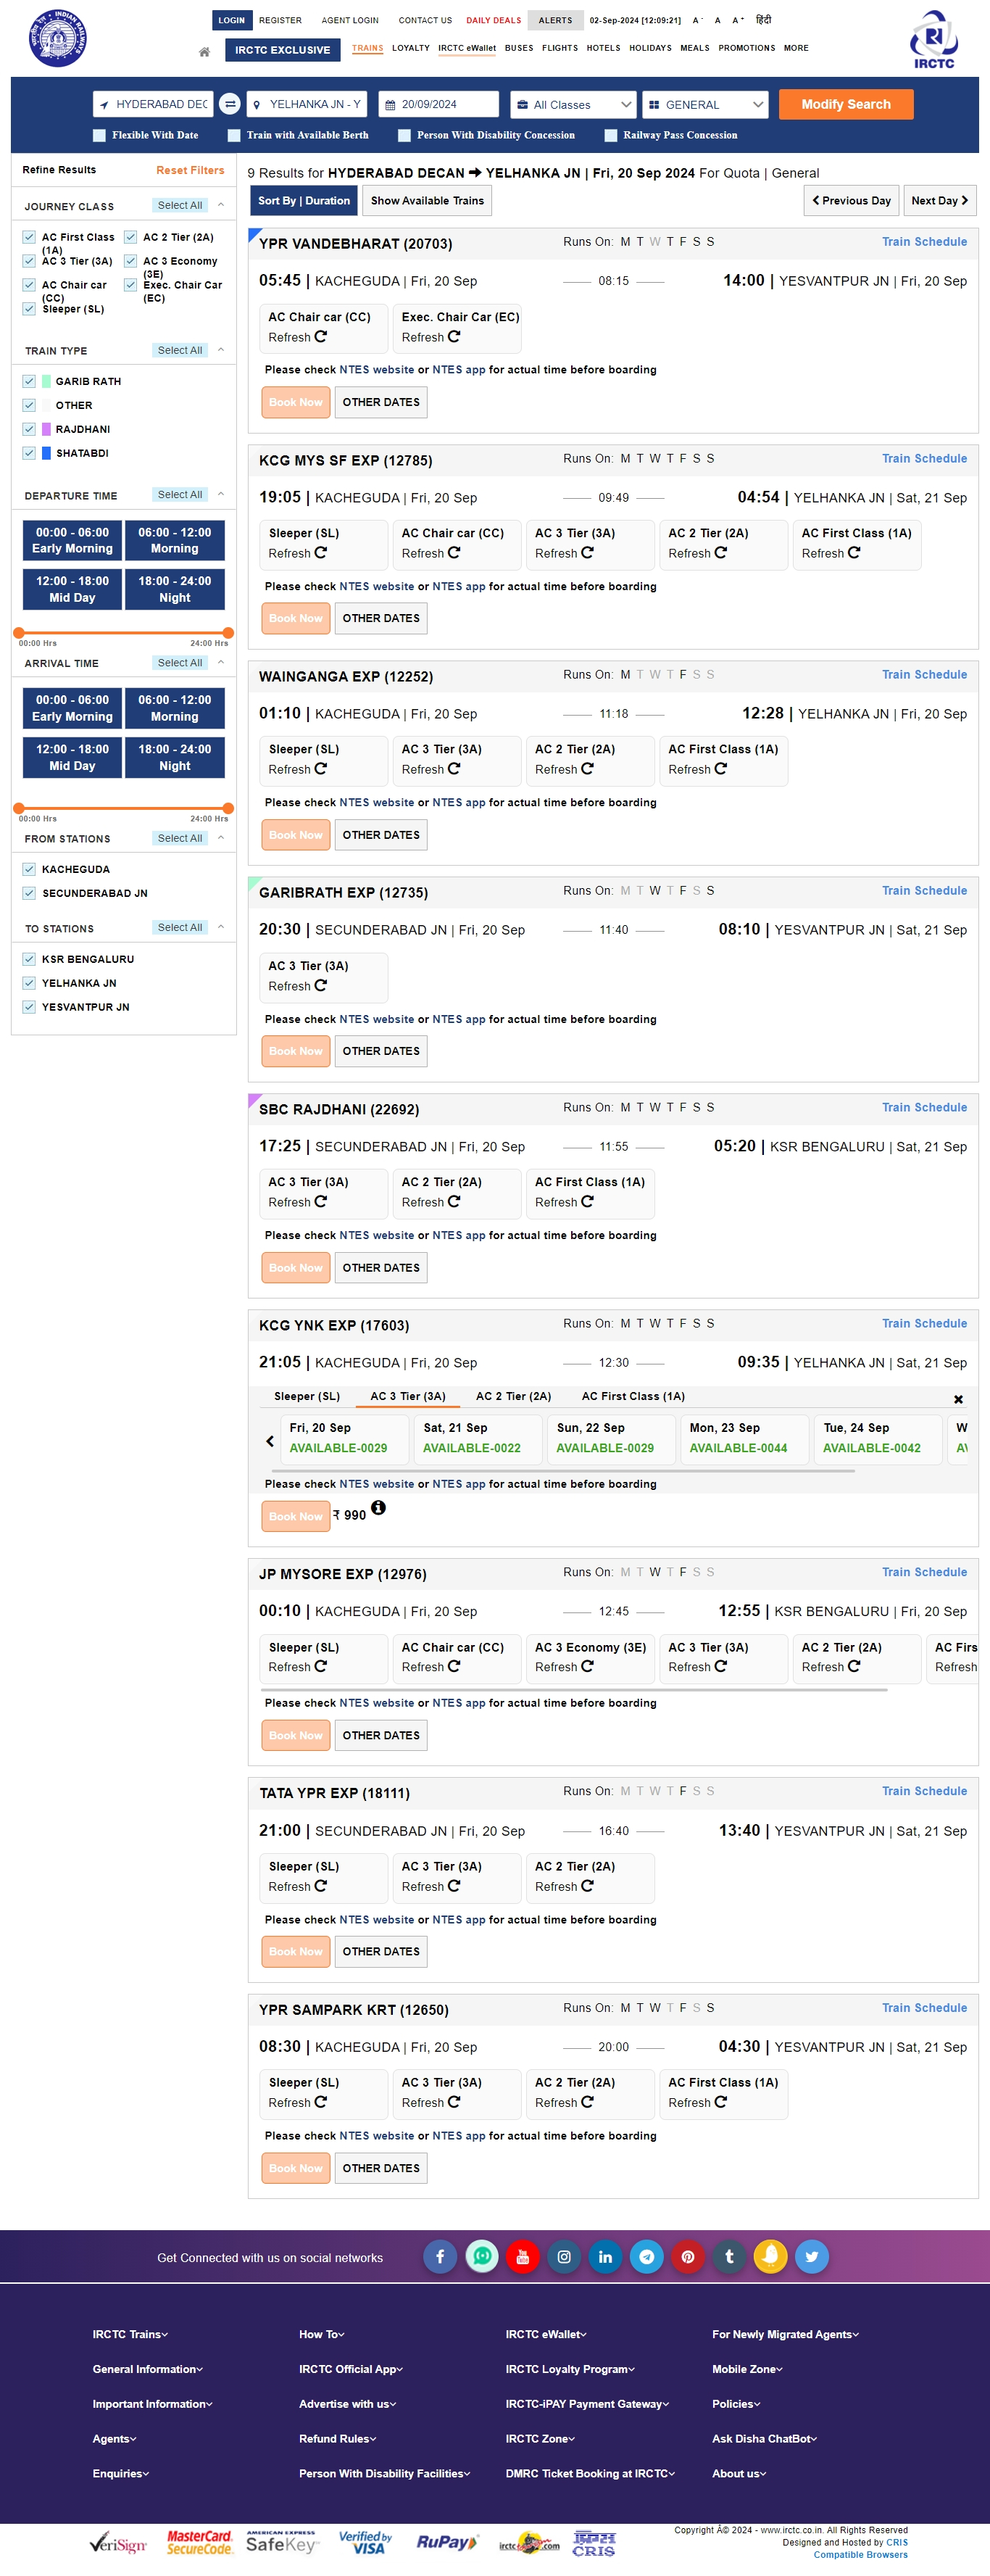990x2576 pixels.
Task: Refresh AC 3 Tier for GARIBRATH EXP
Action: tap(320, 986)
